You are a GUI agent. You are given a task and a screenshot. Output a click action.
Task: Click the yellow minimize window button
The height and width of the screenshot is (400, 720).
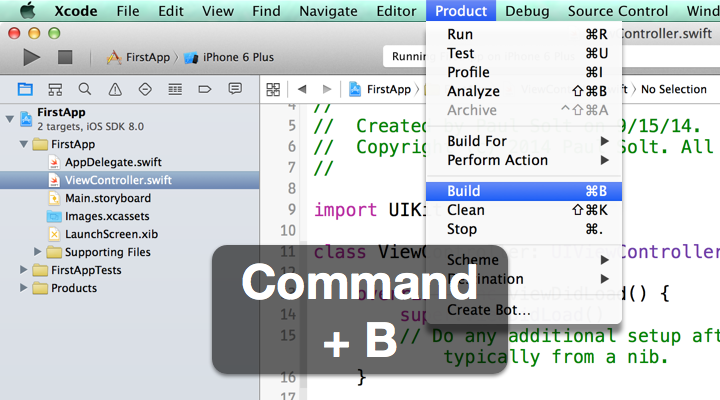coord(34,33)
